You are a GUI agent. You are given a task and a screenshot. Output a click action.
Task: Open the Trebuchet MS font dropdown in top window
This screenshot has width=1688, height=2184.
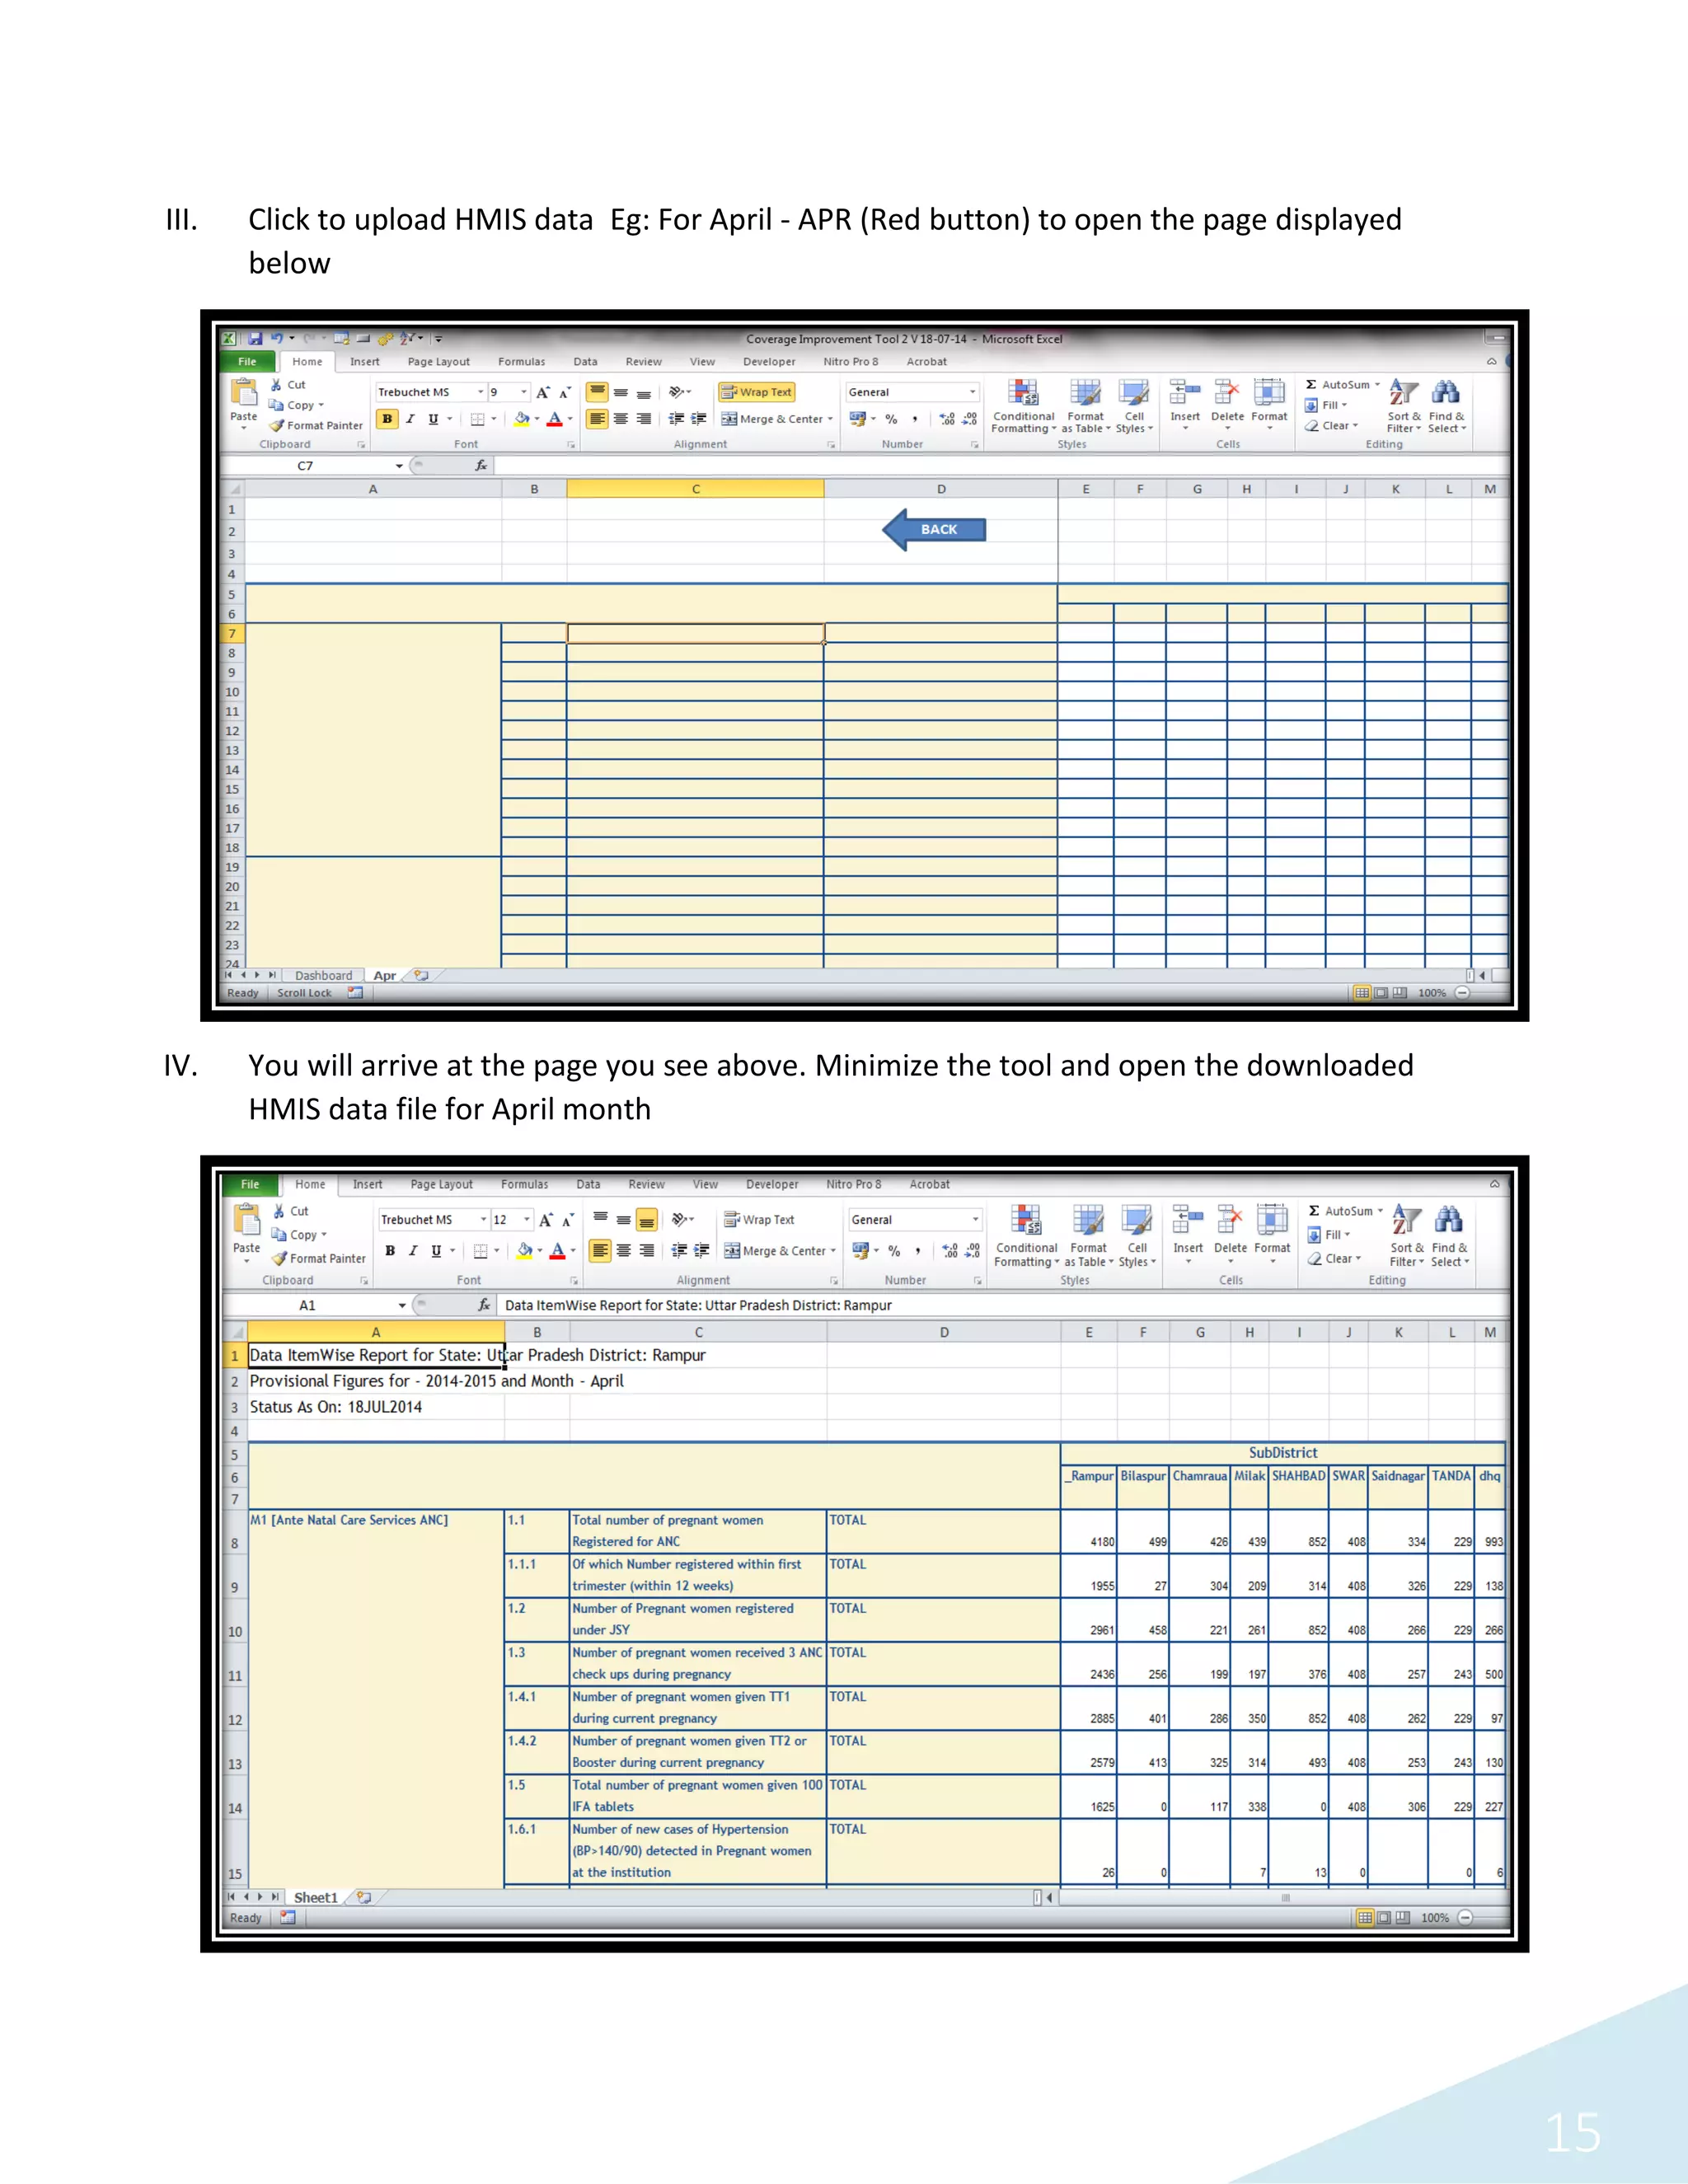click(x=480, y=392)
